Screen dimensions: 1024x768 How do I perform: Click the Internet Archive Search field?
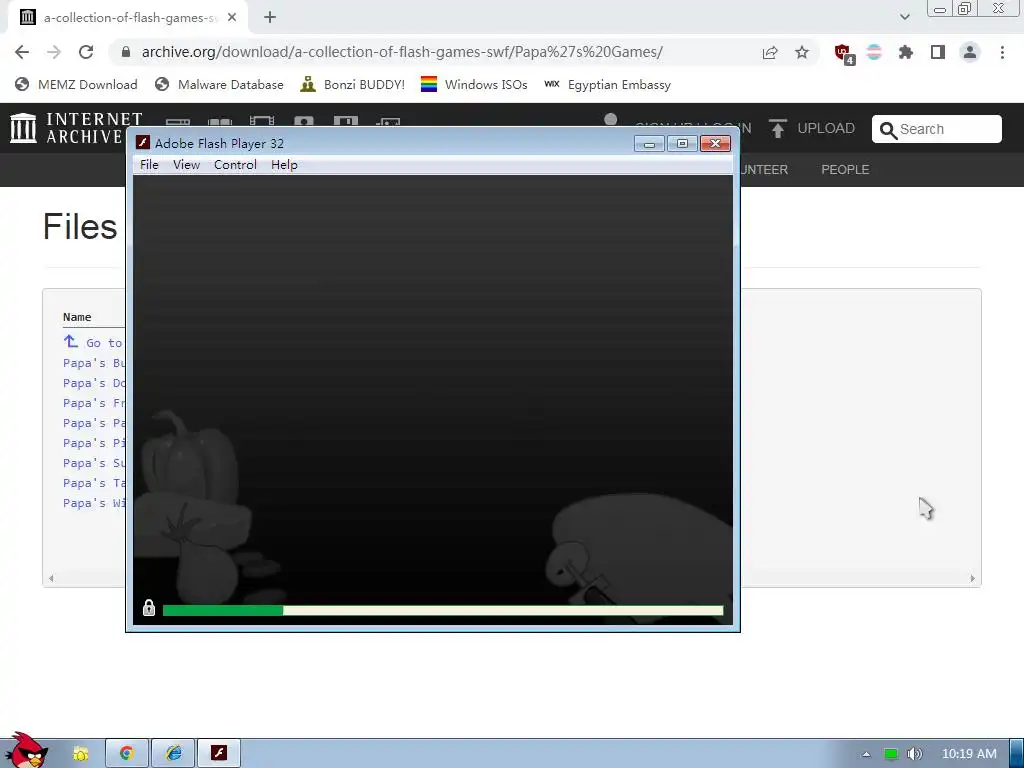coord(936,129)
